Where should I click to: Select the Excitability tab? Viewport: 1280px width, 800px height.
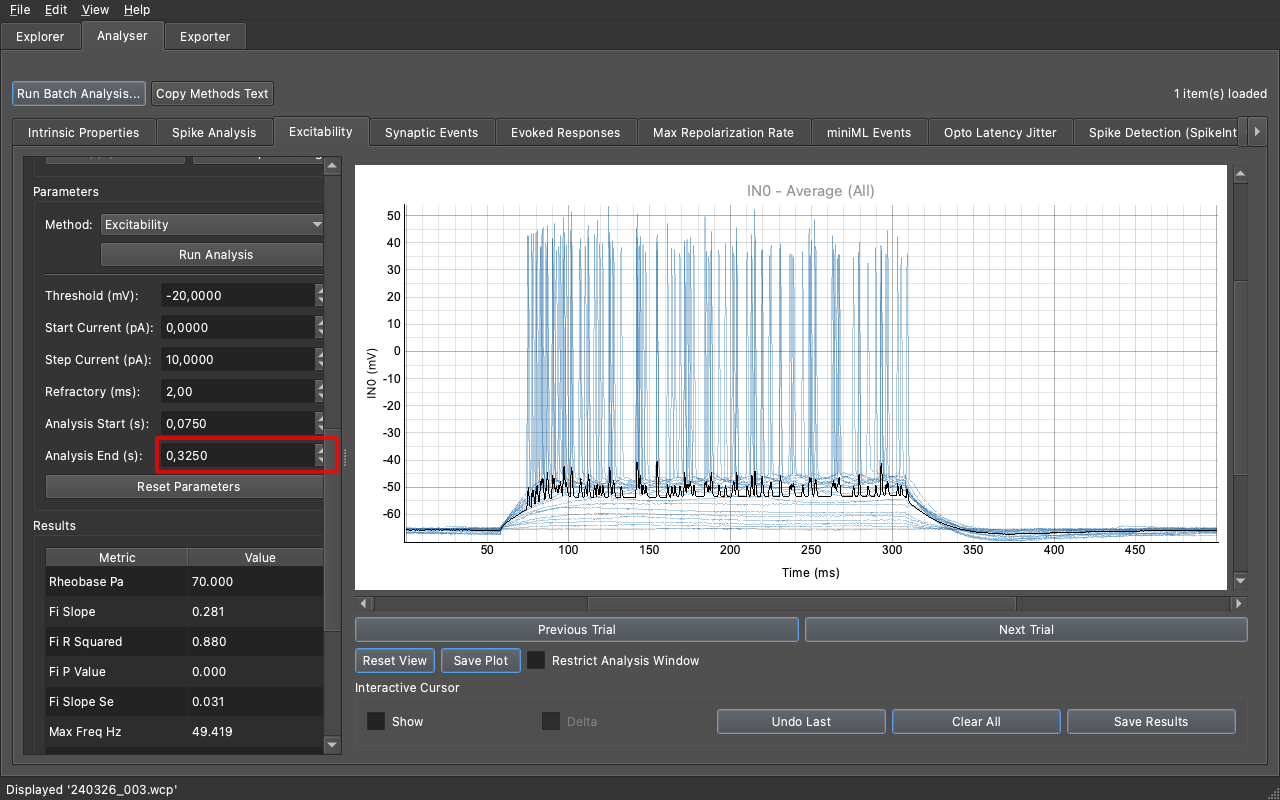(321, 131)
